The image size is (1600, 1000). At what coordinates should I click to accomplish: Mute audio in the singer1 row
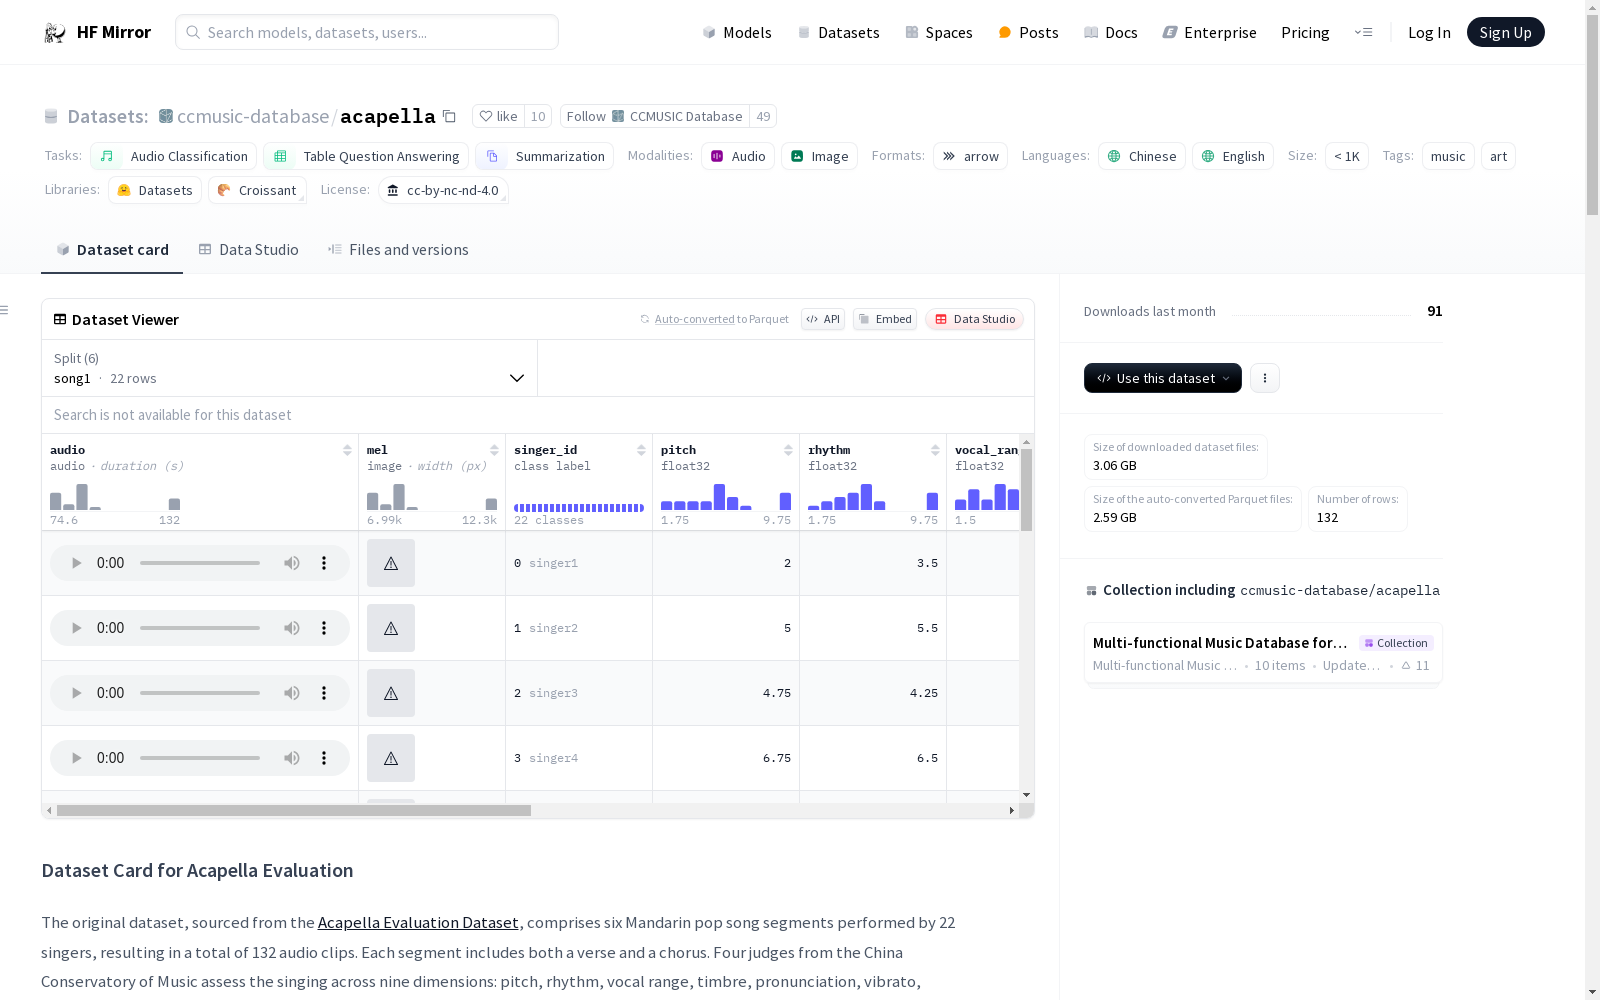coord(291,563)
